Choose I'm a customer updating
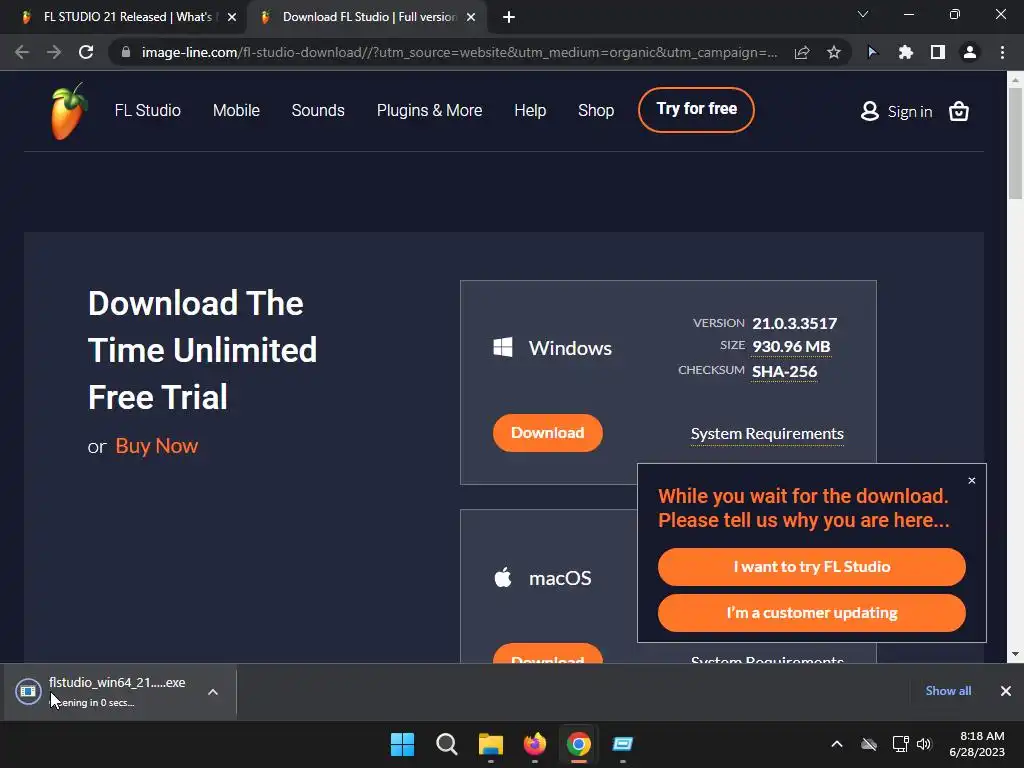This screenshot has width=1024, height=768. (812, 613)
